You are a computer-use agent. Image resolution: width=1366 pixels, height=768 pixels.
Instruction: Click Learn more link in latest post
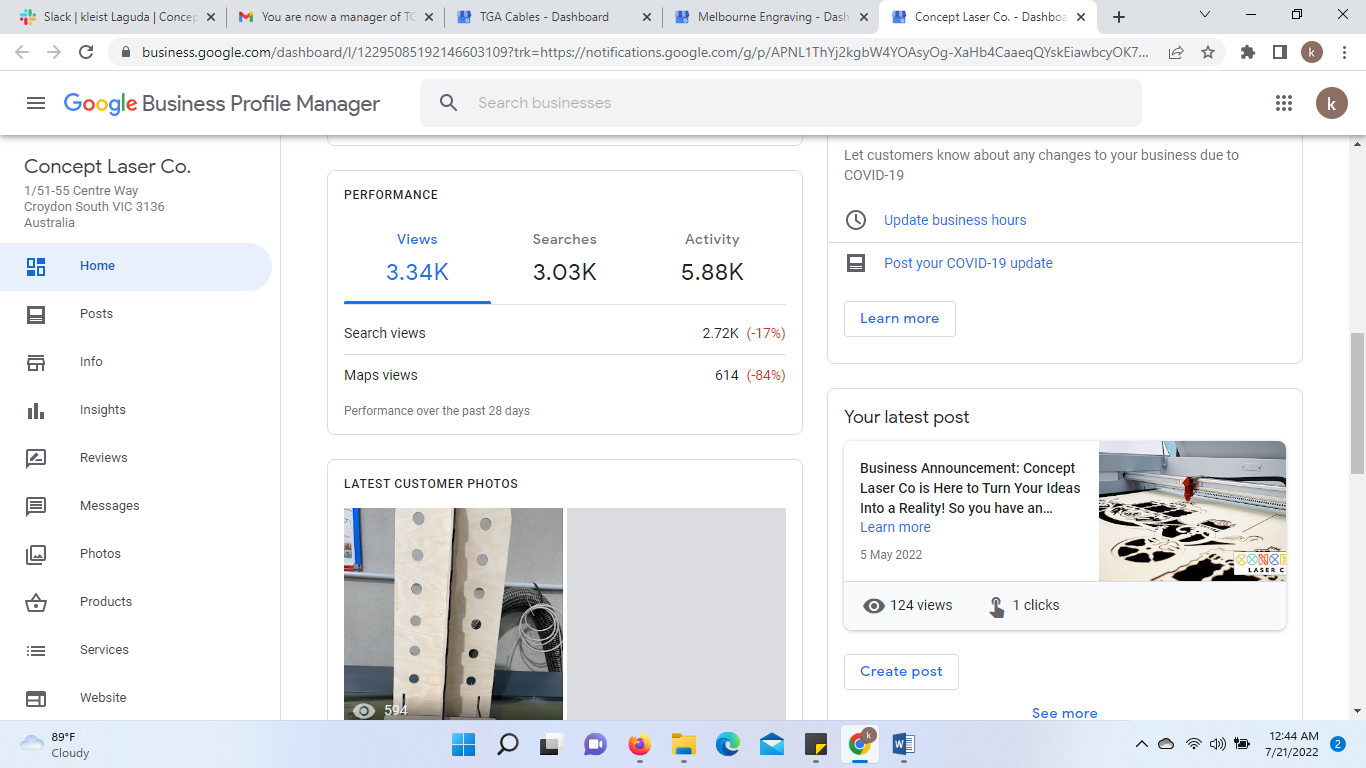[895, 527]
